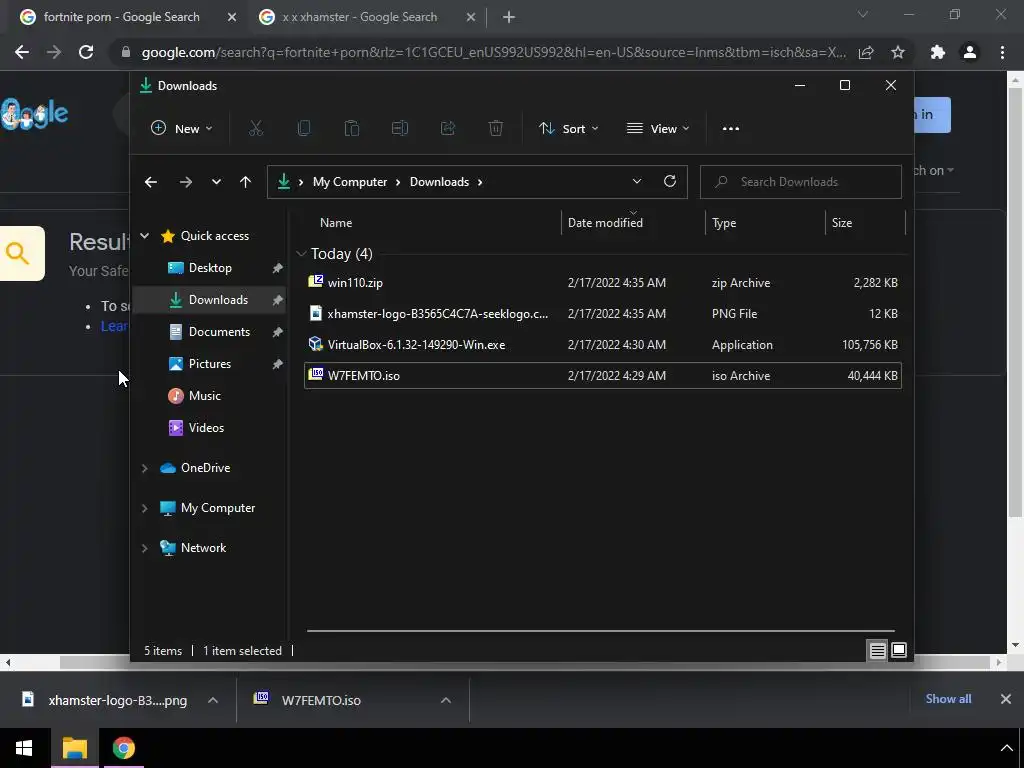Collapse the Today (4) group
The width and height of the screenshot is (1024, 768).
pyautogui.click(x=301, y=253)
